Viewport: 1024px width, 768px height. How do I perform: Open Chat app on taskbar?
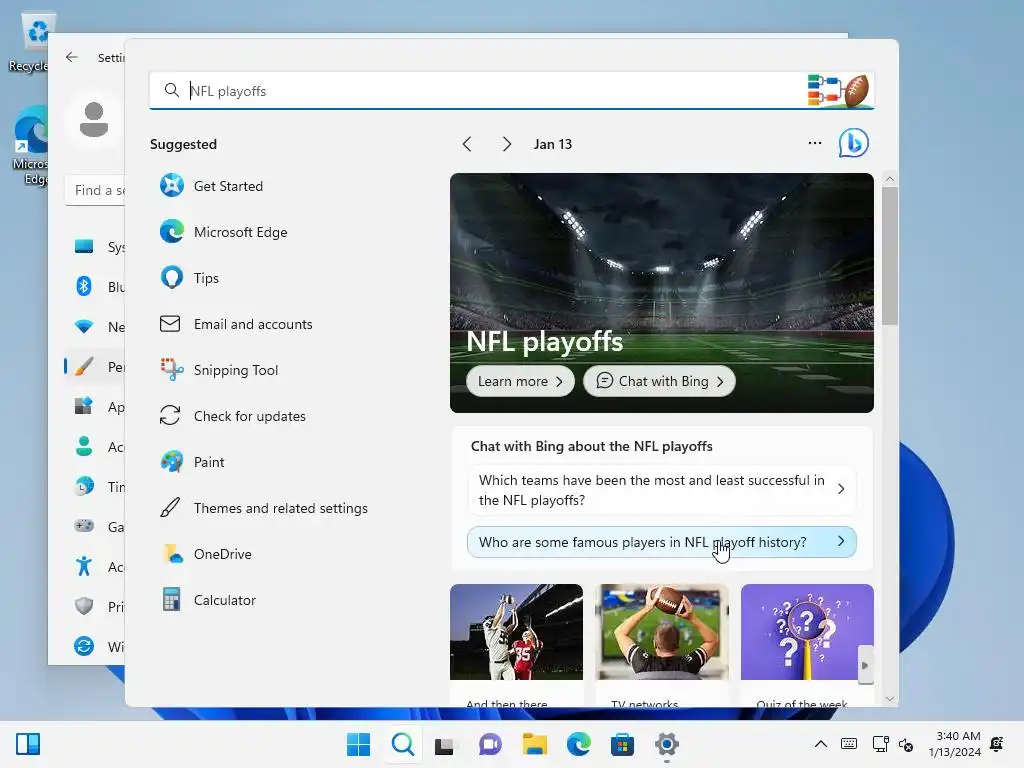[x=490, y=744]
